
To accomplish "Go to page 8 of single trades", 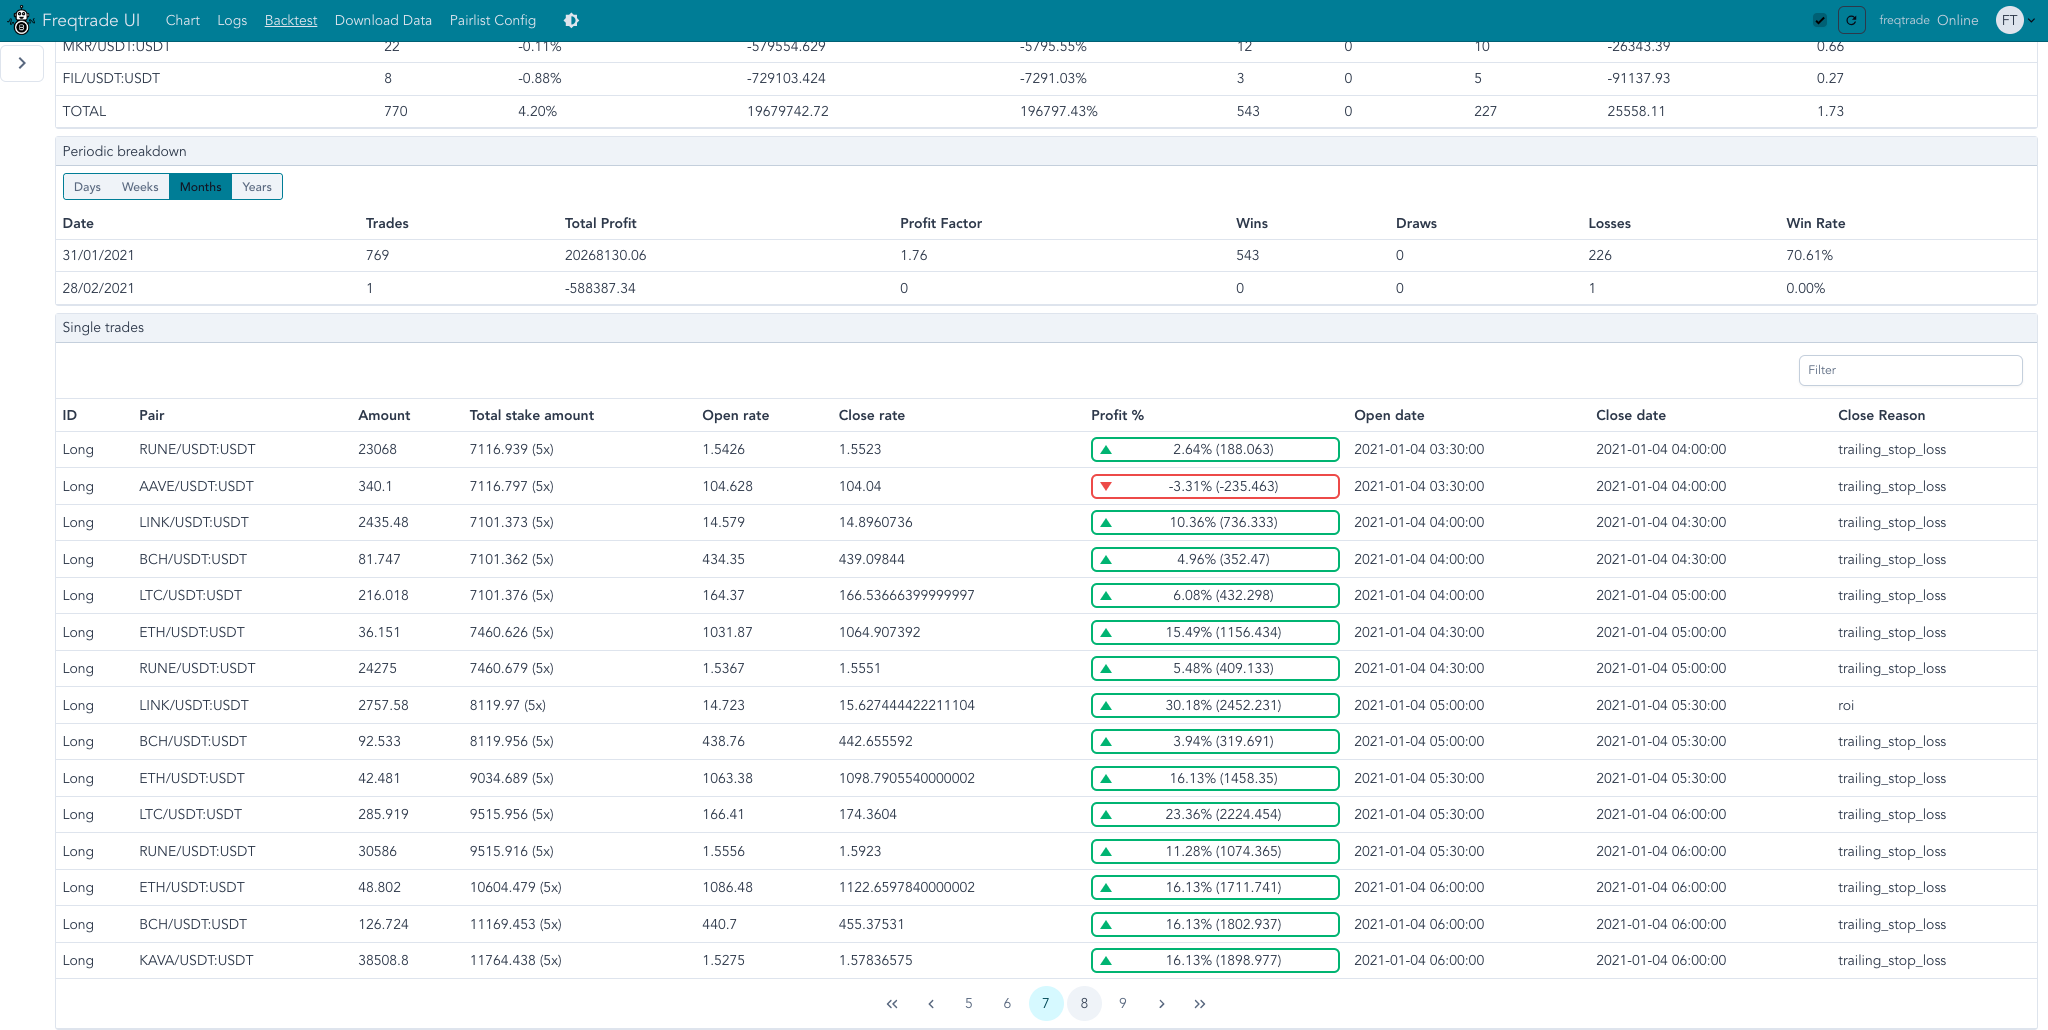I will 1084,1003.
